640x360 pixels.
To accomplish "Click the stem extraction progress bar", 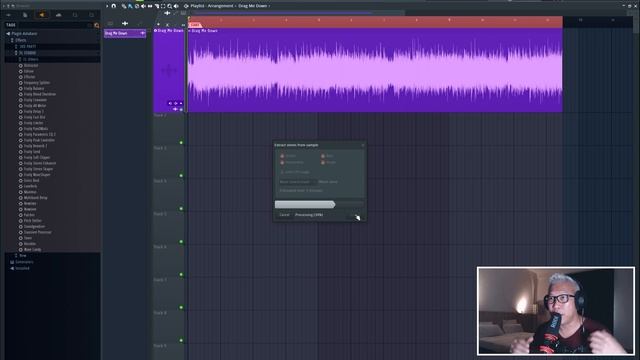I will [x=319, y=204].
